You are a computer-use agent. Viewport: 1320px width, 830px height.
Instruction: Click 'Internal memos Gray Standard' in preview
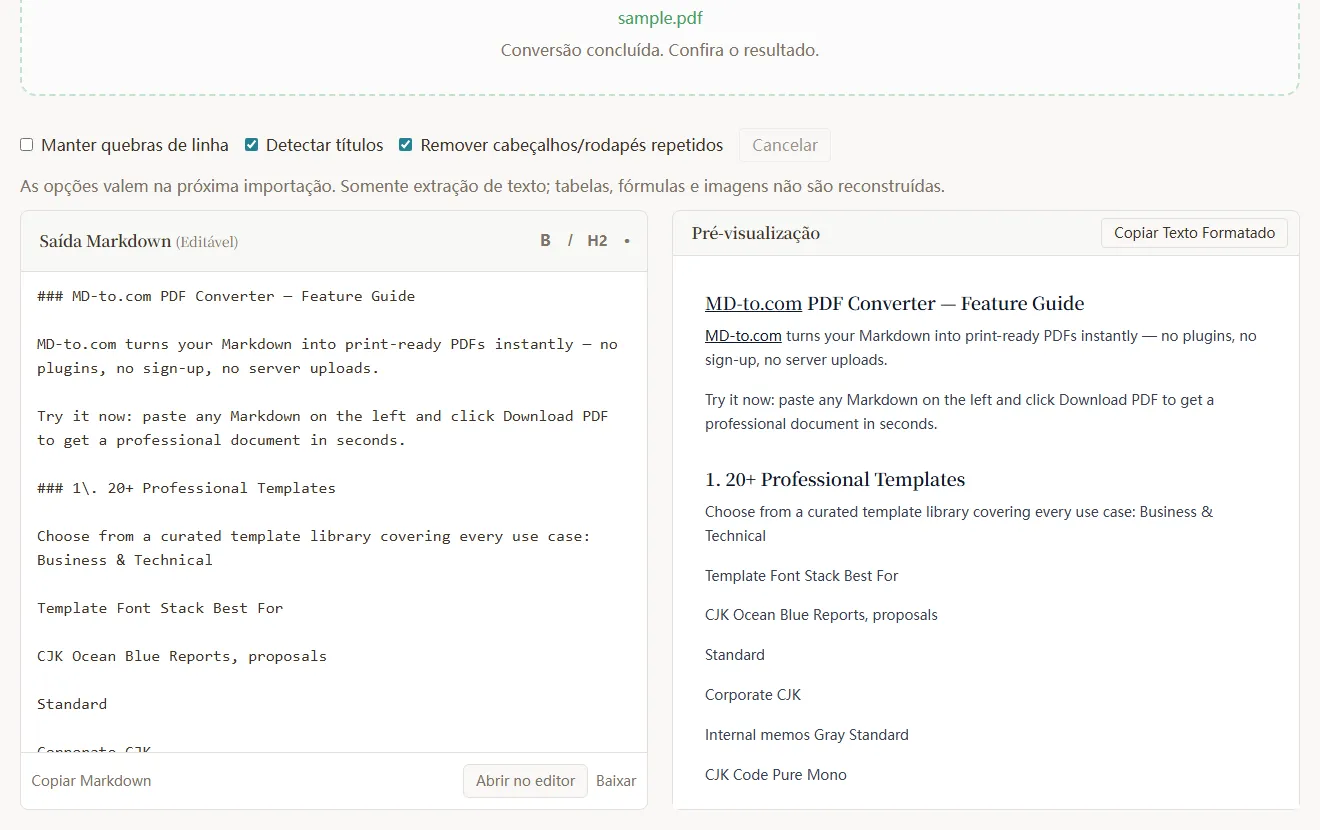point(807,735)
